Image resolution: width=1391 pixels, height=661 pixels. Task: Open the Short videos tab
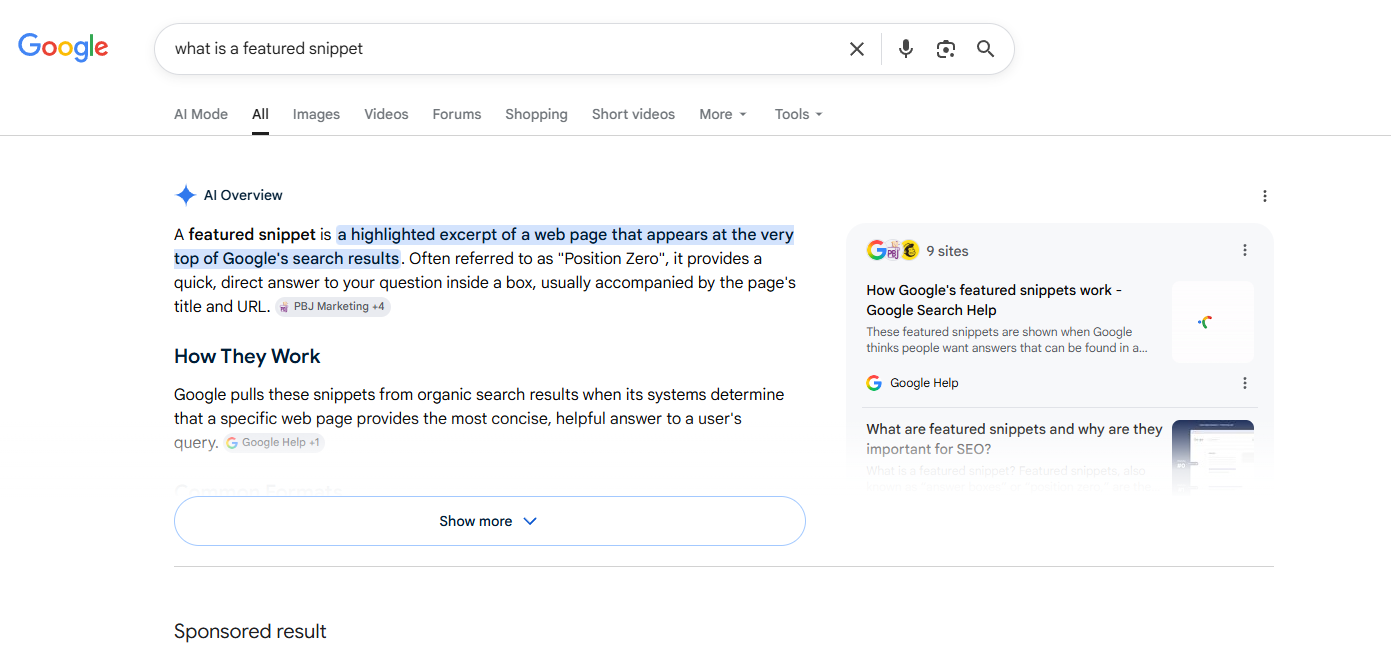[633, 114]
